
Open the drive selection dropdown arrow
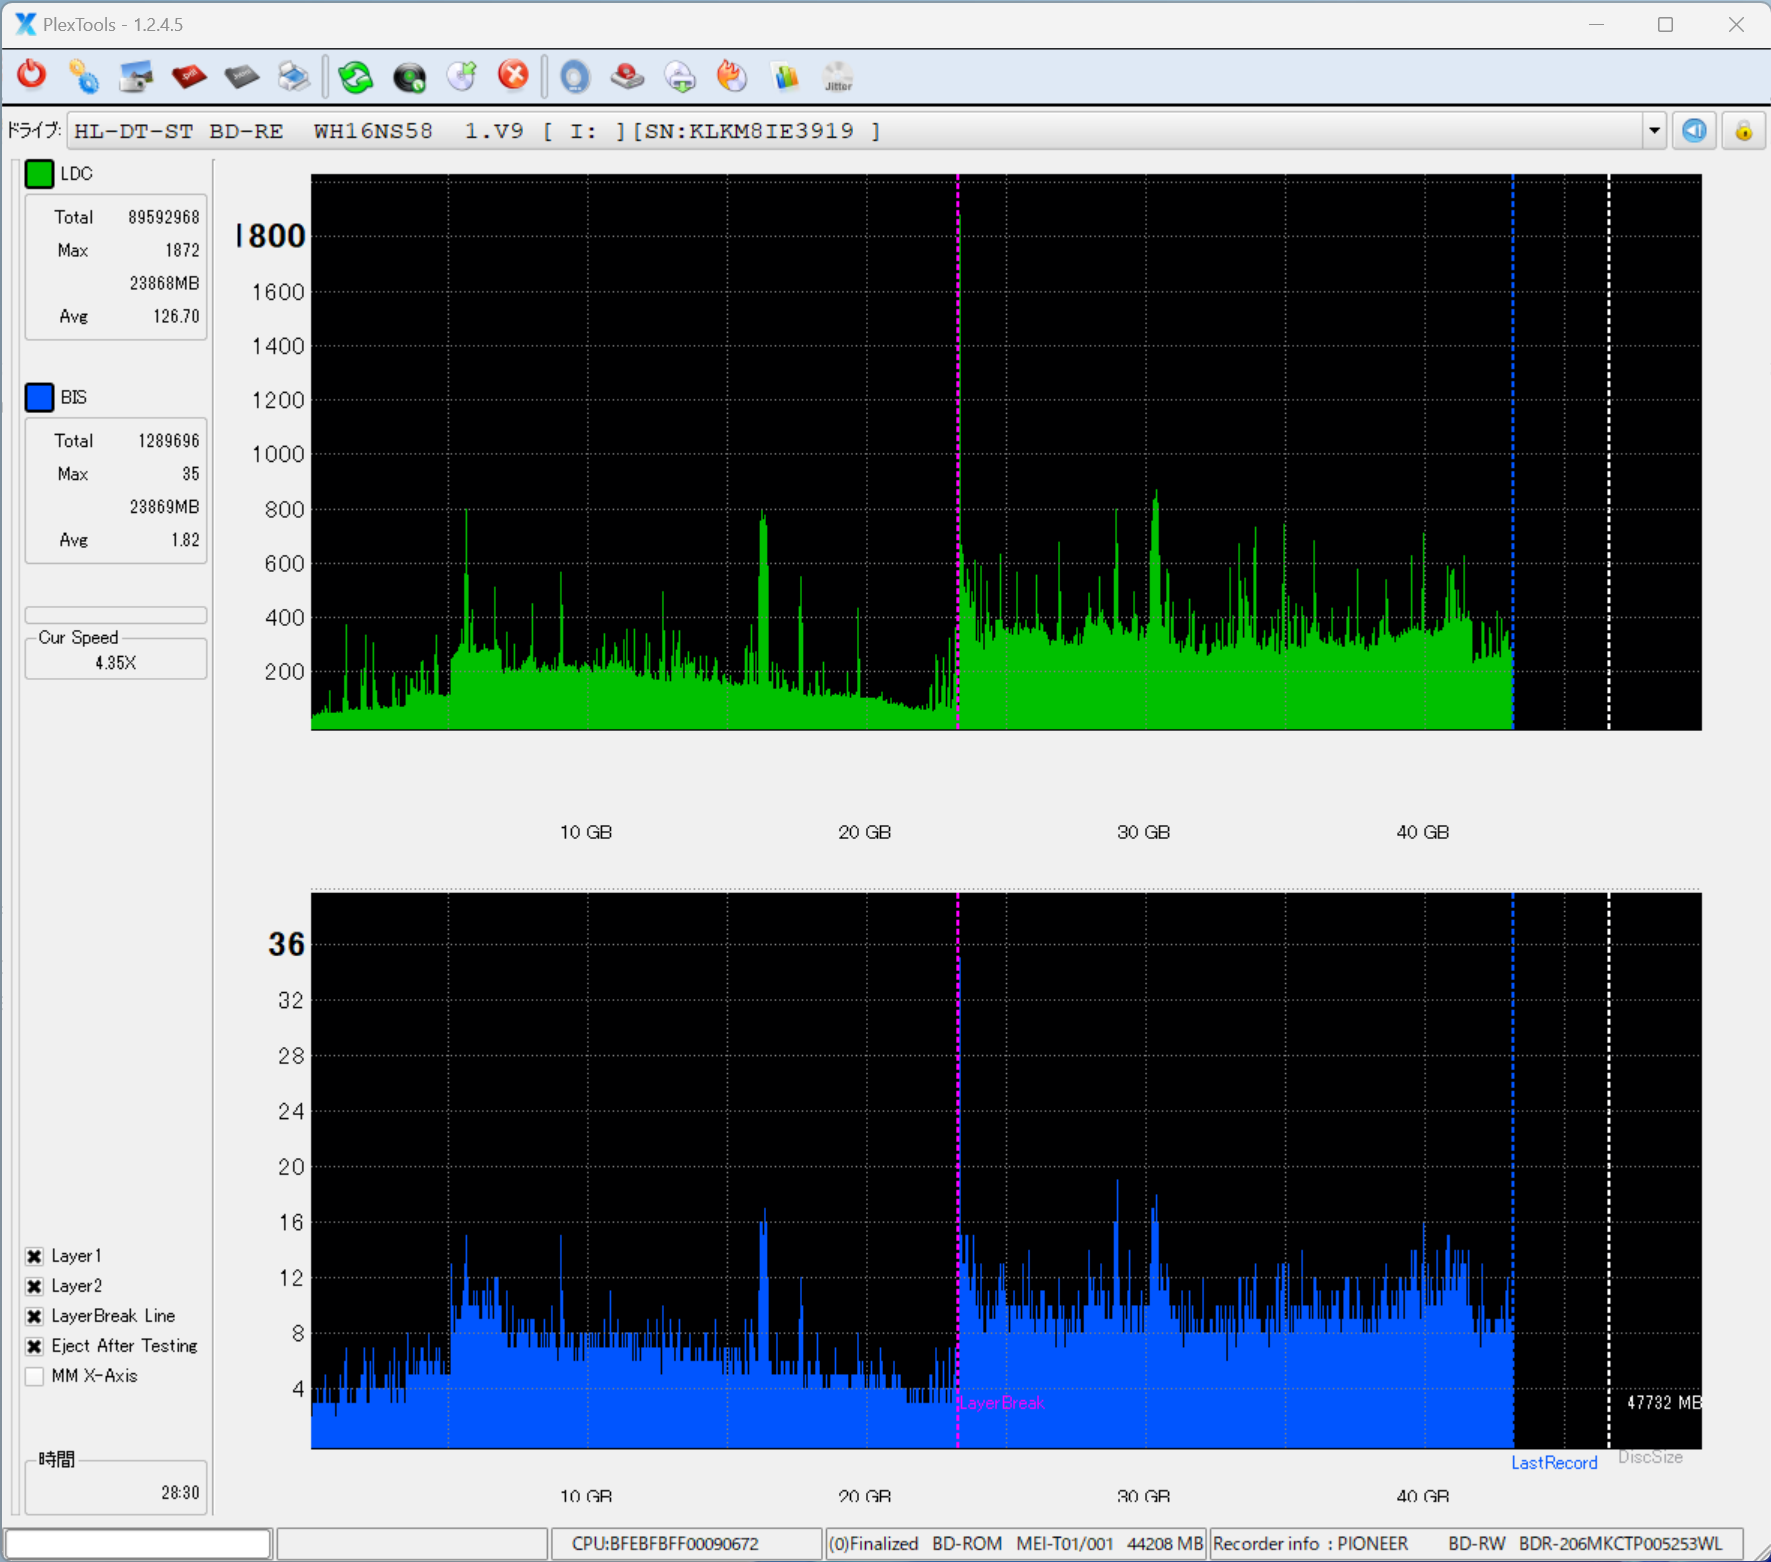click(x=1654, y=131)
